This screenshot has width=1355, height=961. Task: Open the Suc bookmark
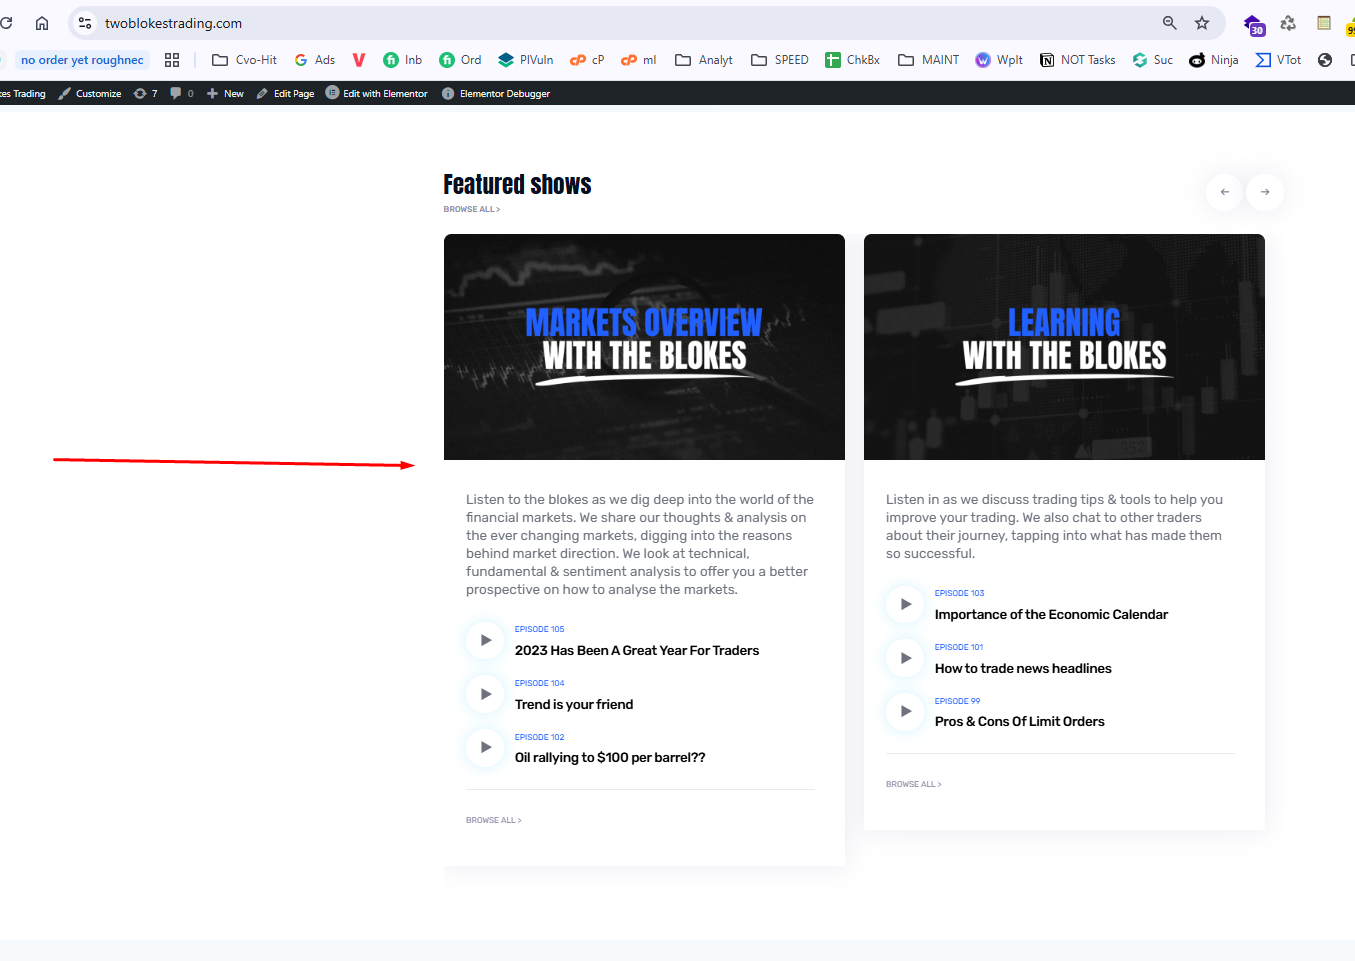[1152, 60]
